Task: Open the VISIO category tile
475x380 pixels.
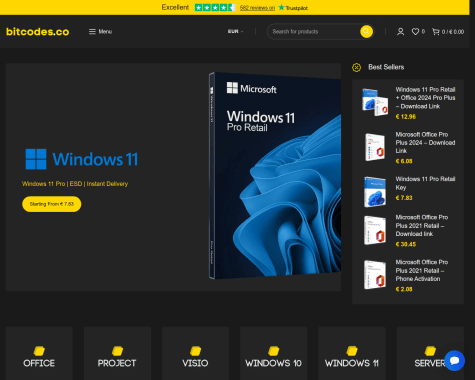Action: tap(195, 353)
